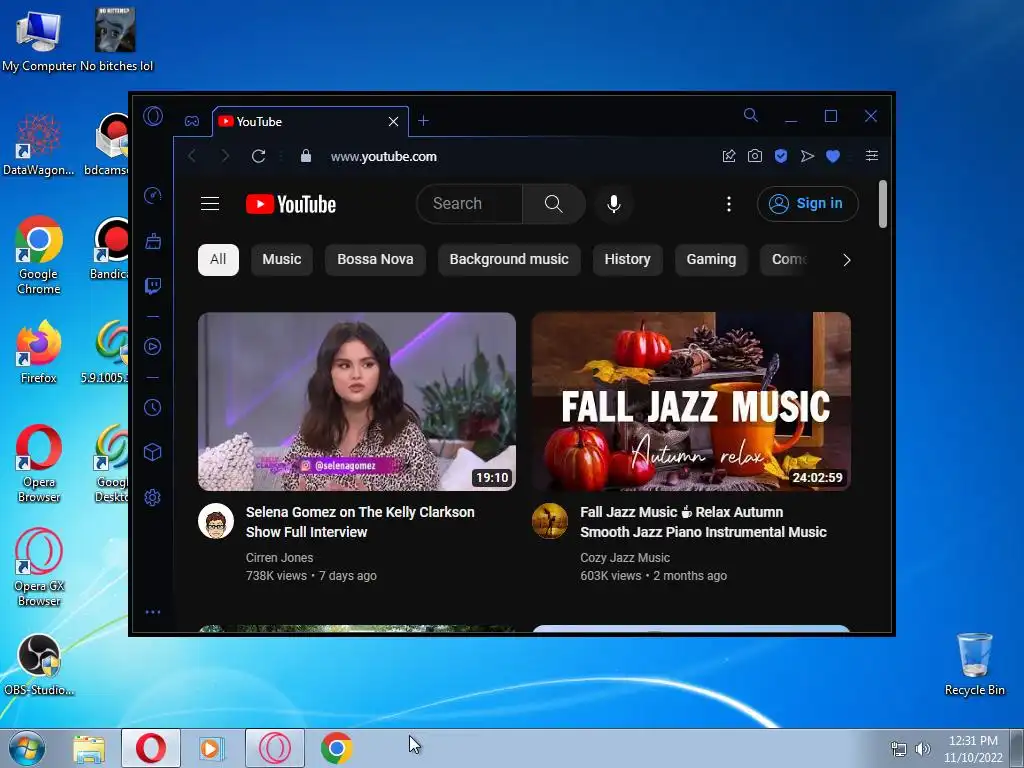1024x768 pixels.
Task: Select the Bossa Nova filter chip
Action: tap(375, 259)
